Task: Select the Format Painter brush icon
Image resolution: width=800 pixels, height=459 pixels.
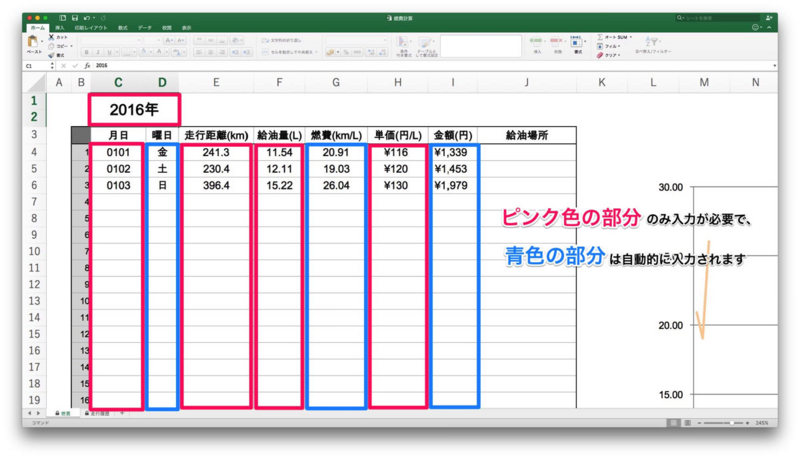Action: (x=52, y=55)
